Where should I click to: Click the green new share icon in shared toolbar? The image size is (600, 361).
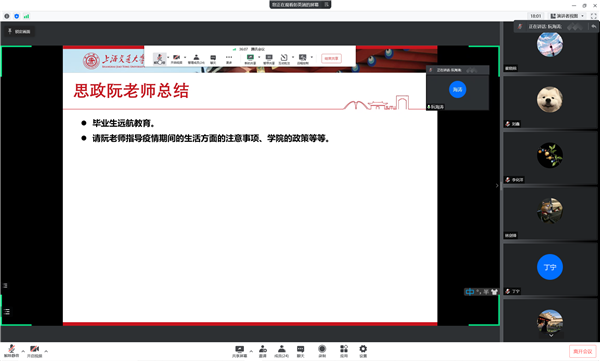click(250, 59)
